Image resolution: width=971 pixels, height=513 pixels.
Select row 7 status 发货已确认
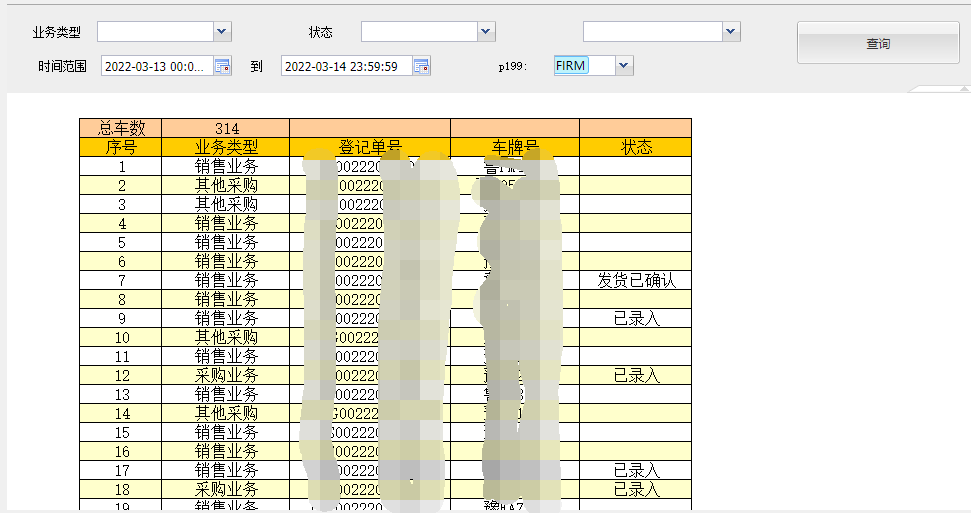coord(636,280)
